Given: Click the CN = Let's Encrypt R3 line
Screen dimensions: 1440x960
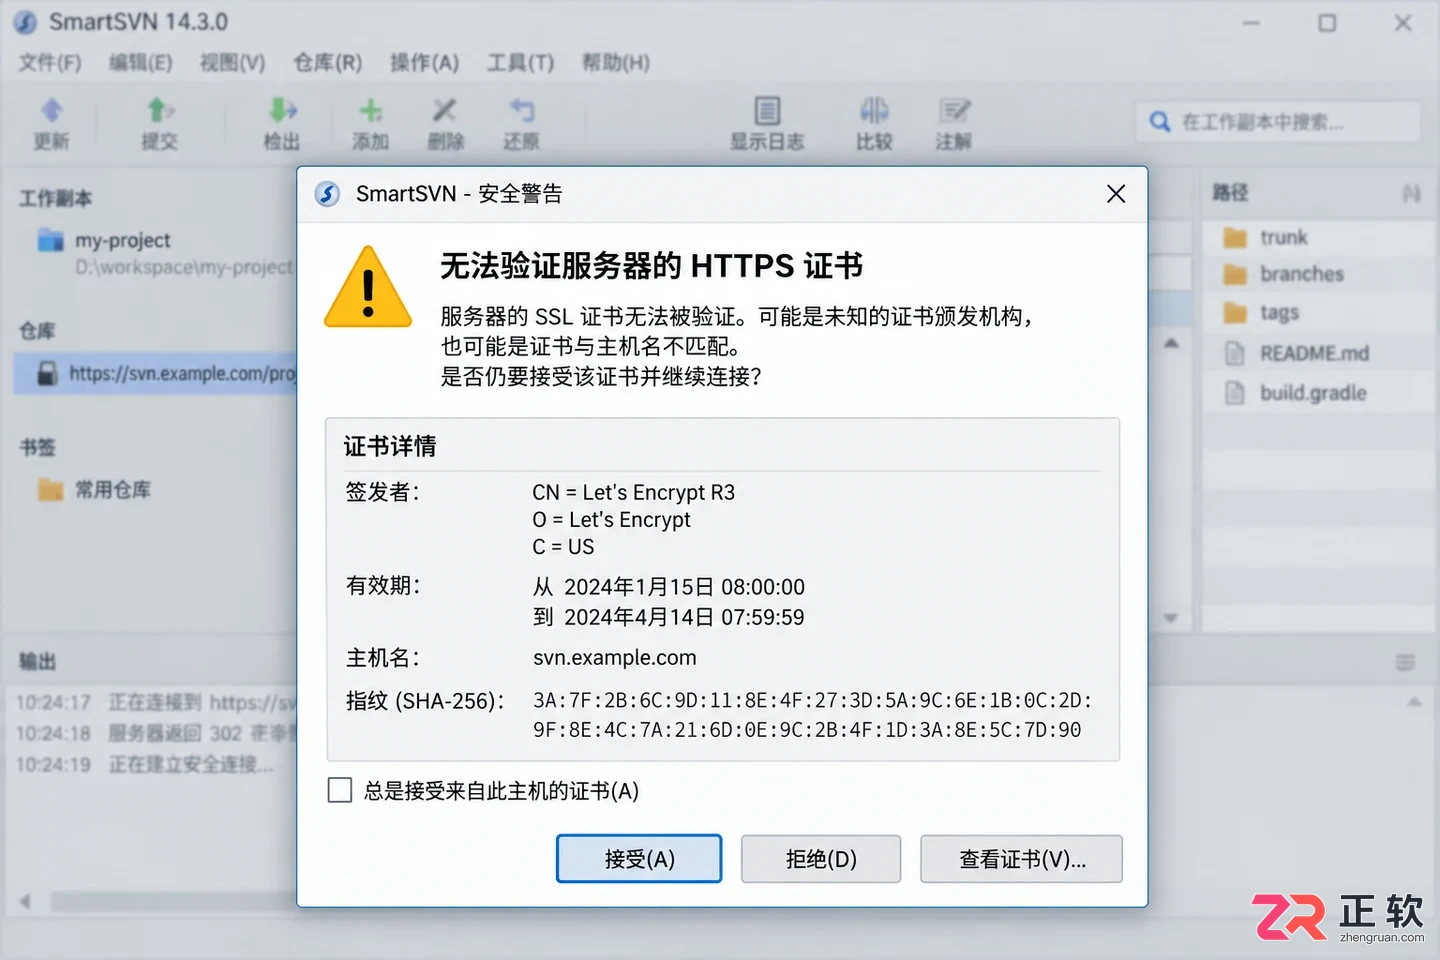Looking at the screenshot, I should [634, 492].
